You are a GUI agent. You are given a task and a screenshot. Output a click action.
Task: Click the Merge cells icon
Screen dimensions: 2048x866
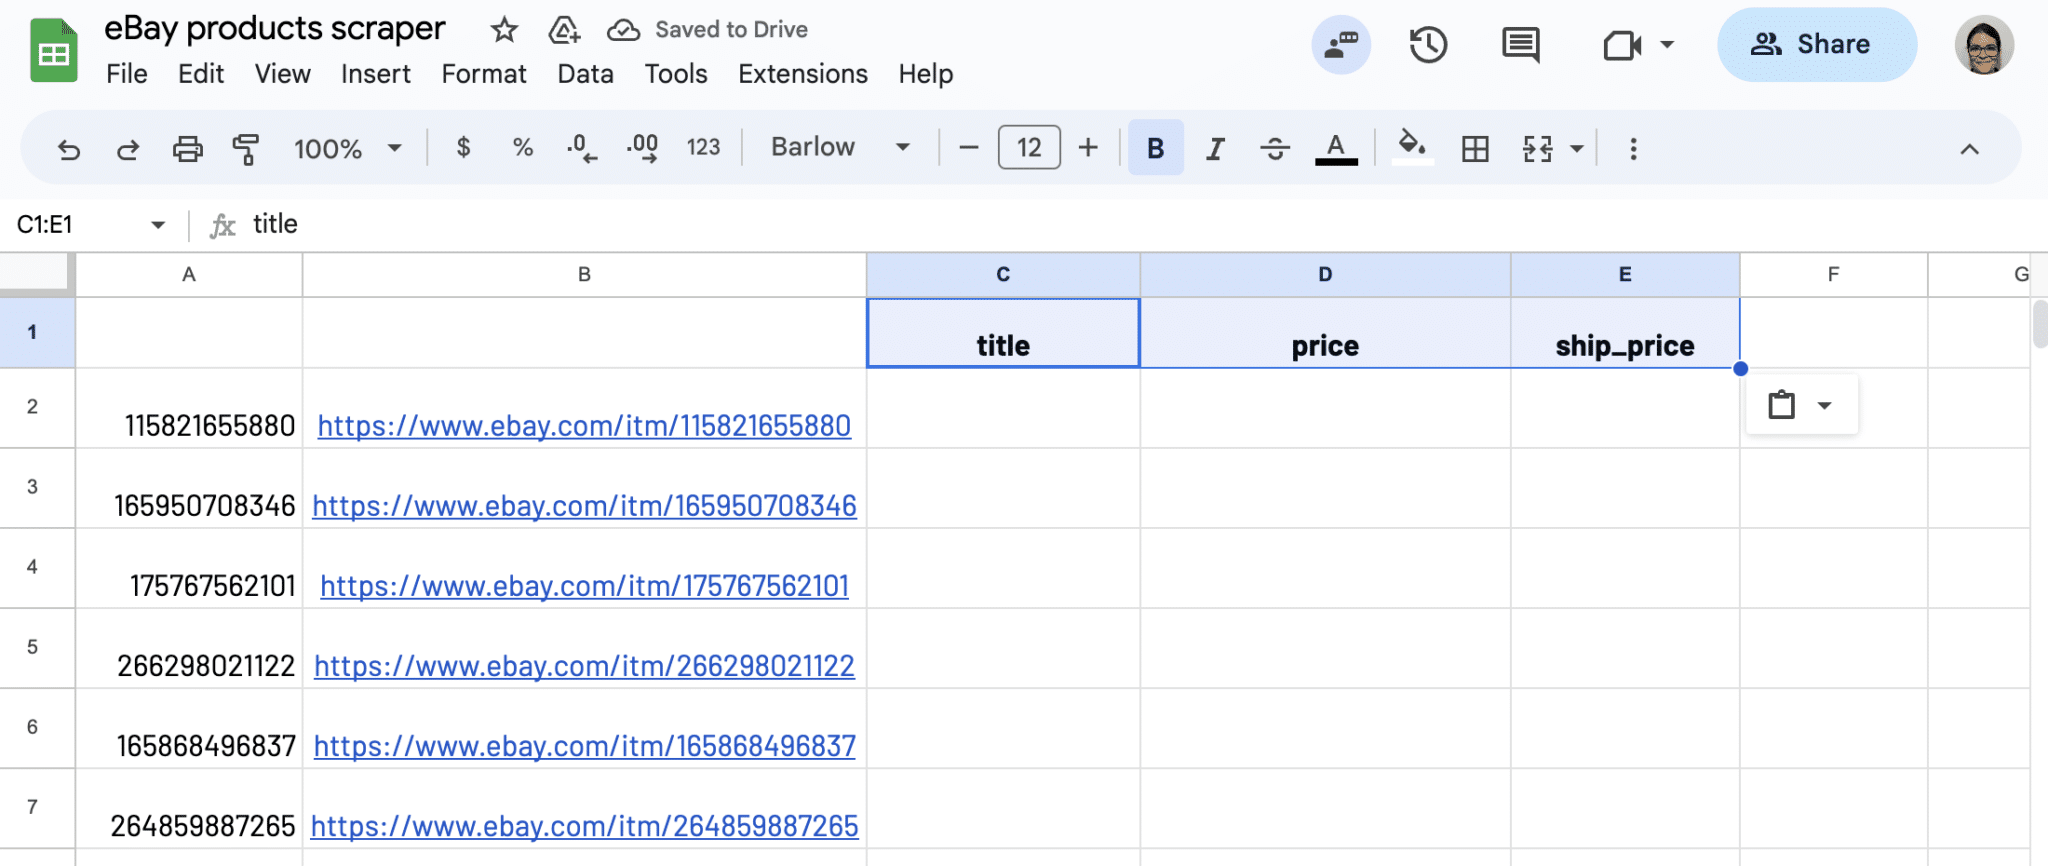pyautogui.click(x=1538, y=149)
